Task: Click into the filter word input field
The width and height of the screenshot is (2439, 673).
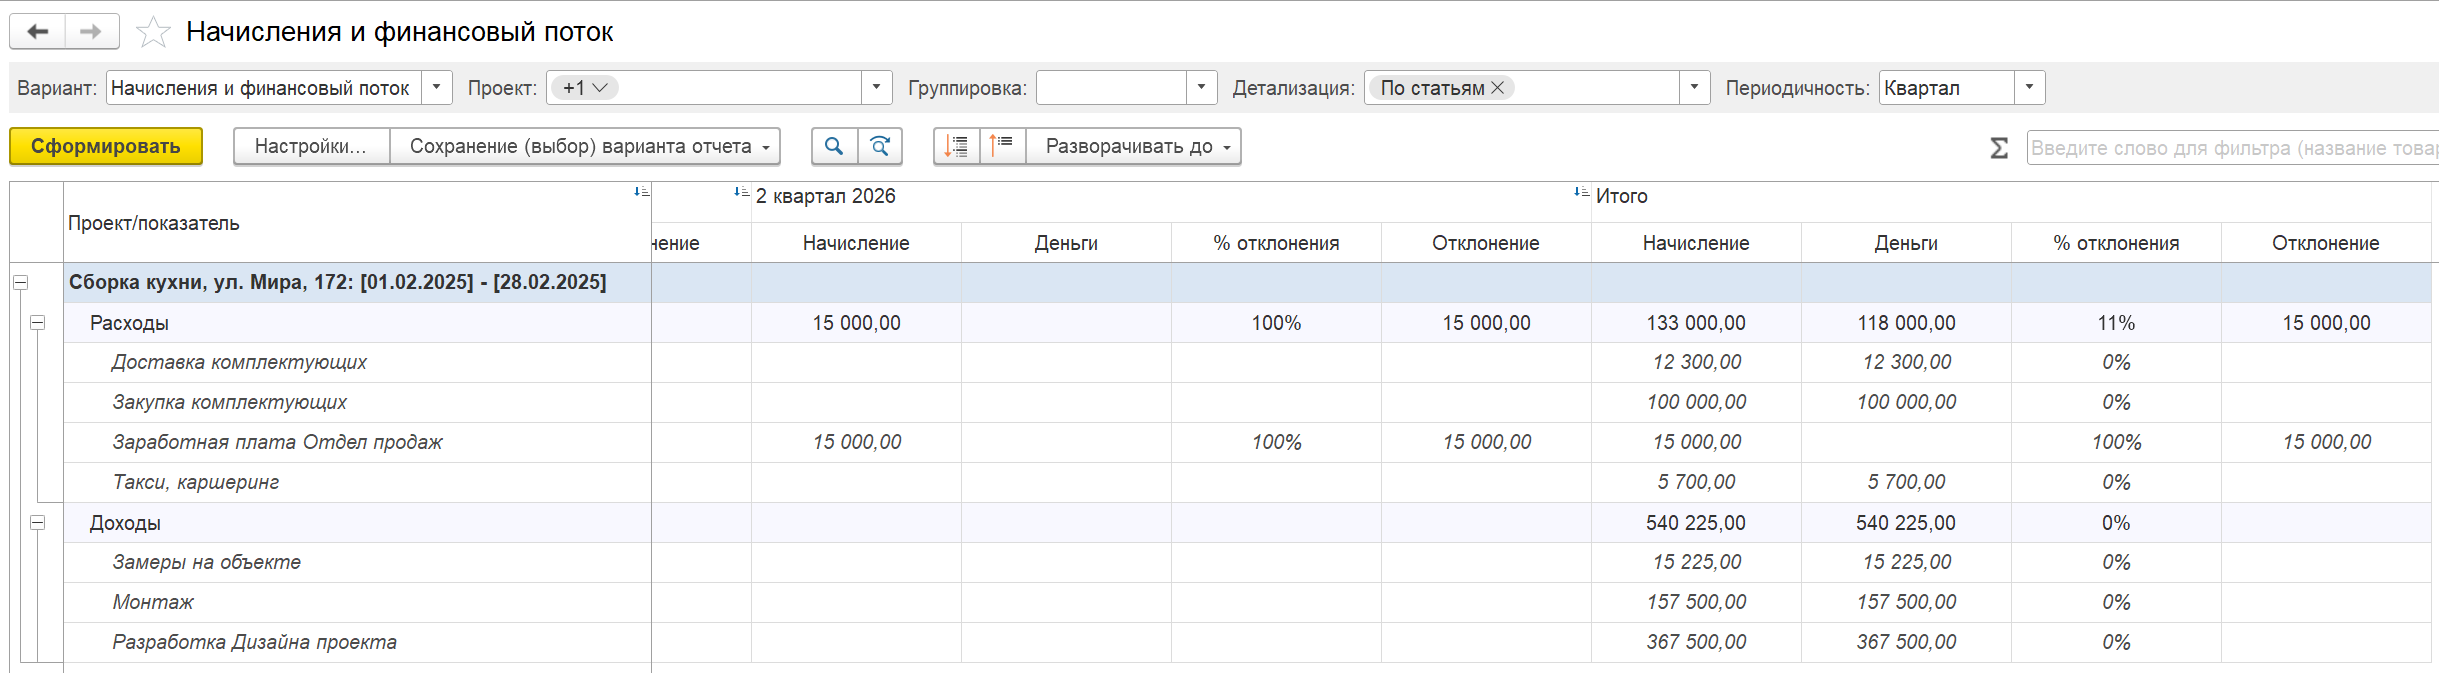Action: point(2232,148)
